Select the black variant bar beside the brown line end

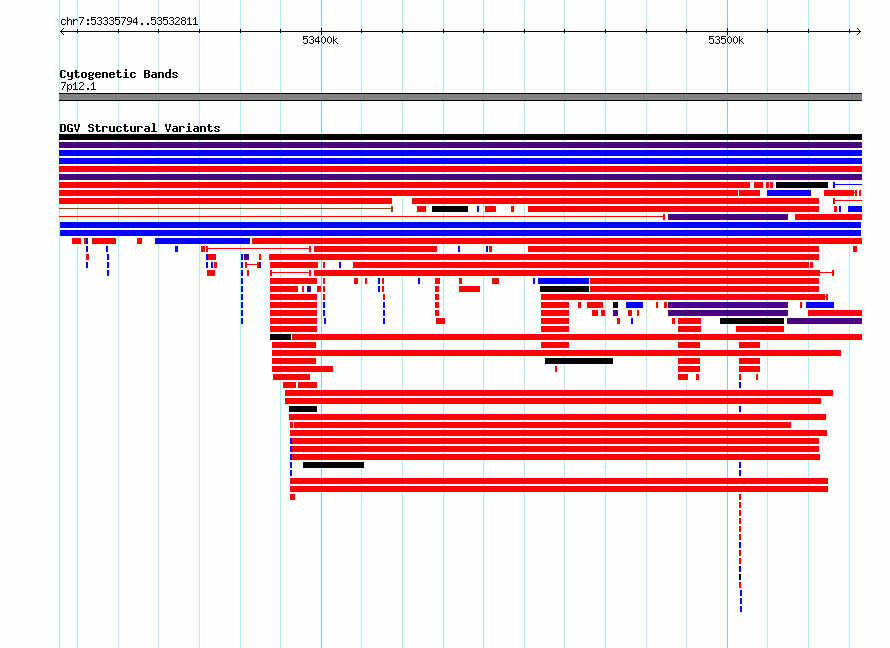(x=450, y=209)
